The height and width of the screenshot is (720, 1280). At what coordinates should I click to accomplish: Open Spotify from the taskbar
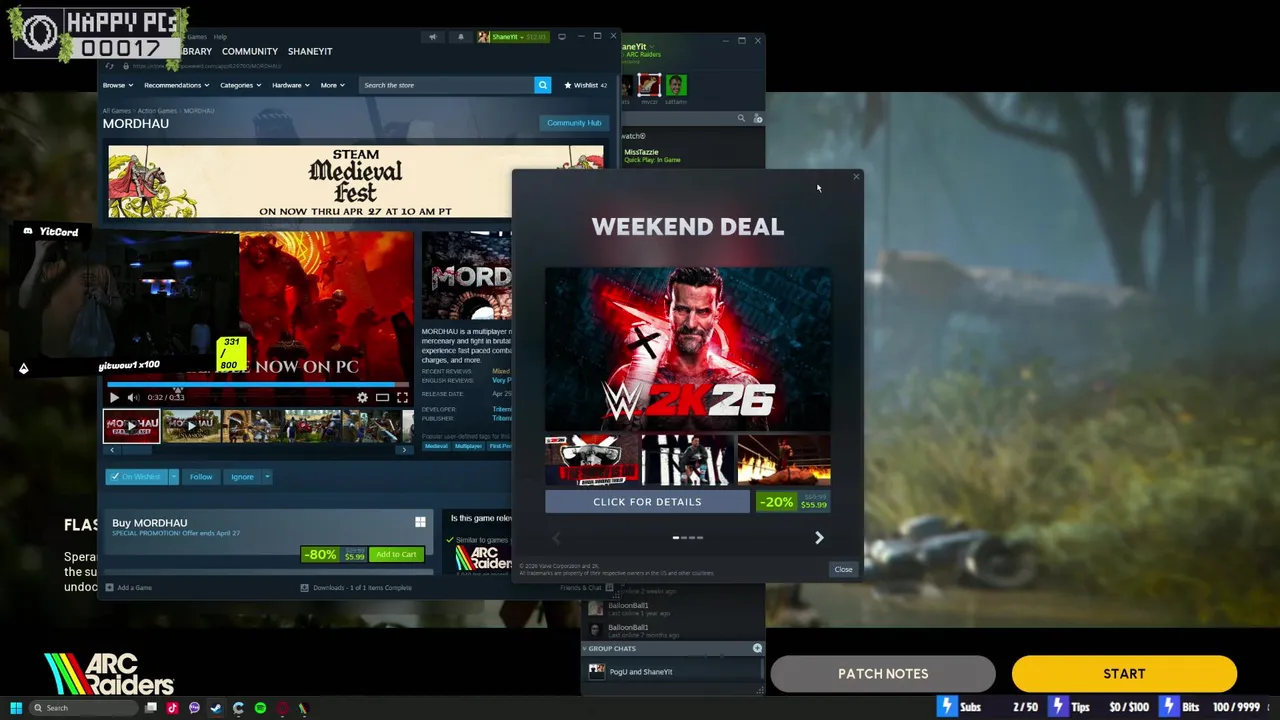pyautogui.click(x=260, y=708)
